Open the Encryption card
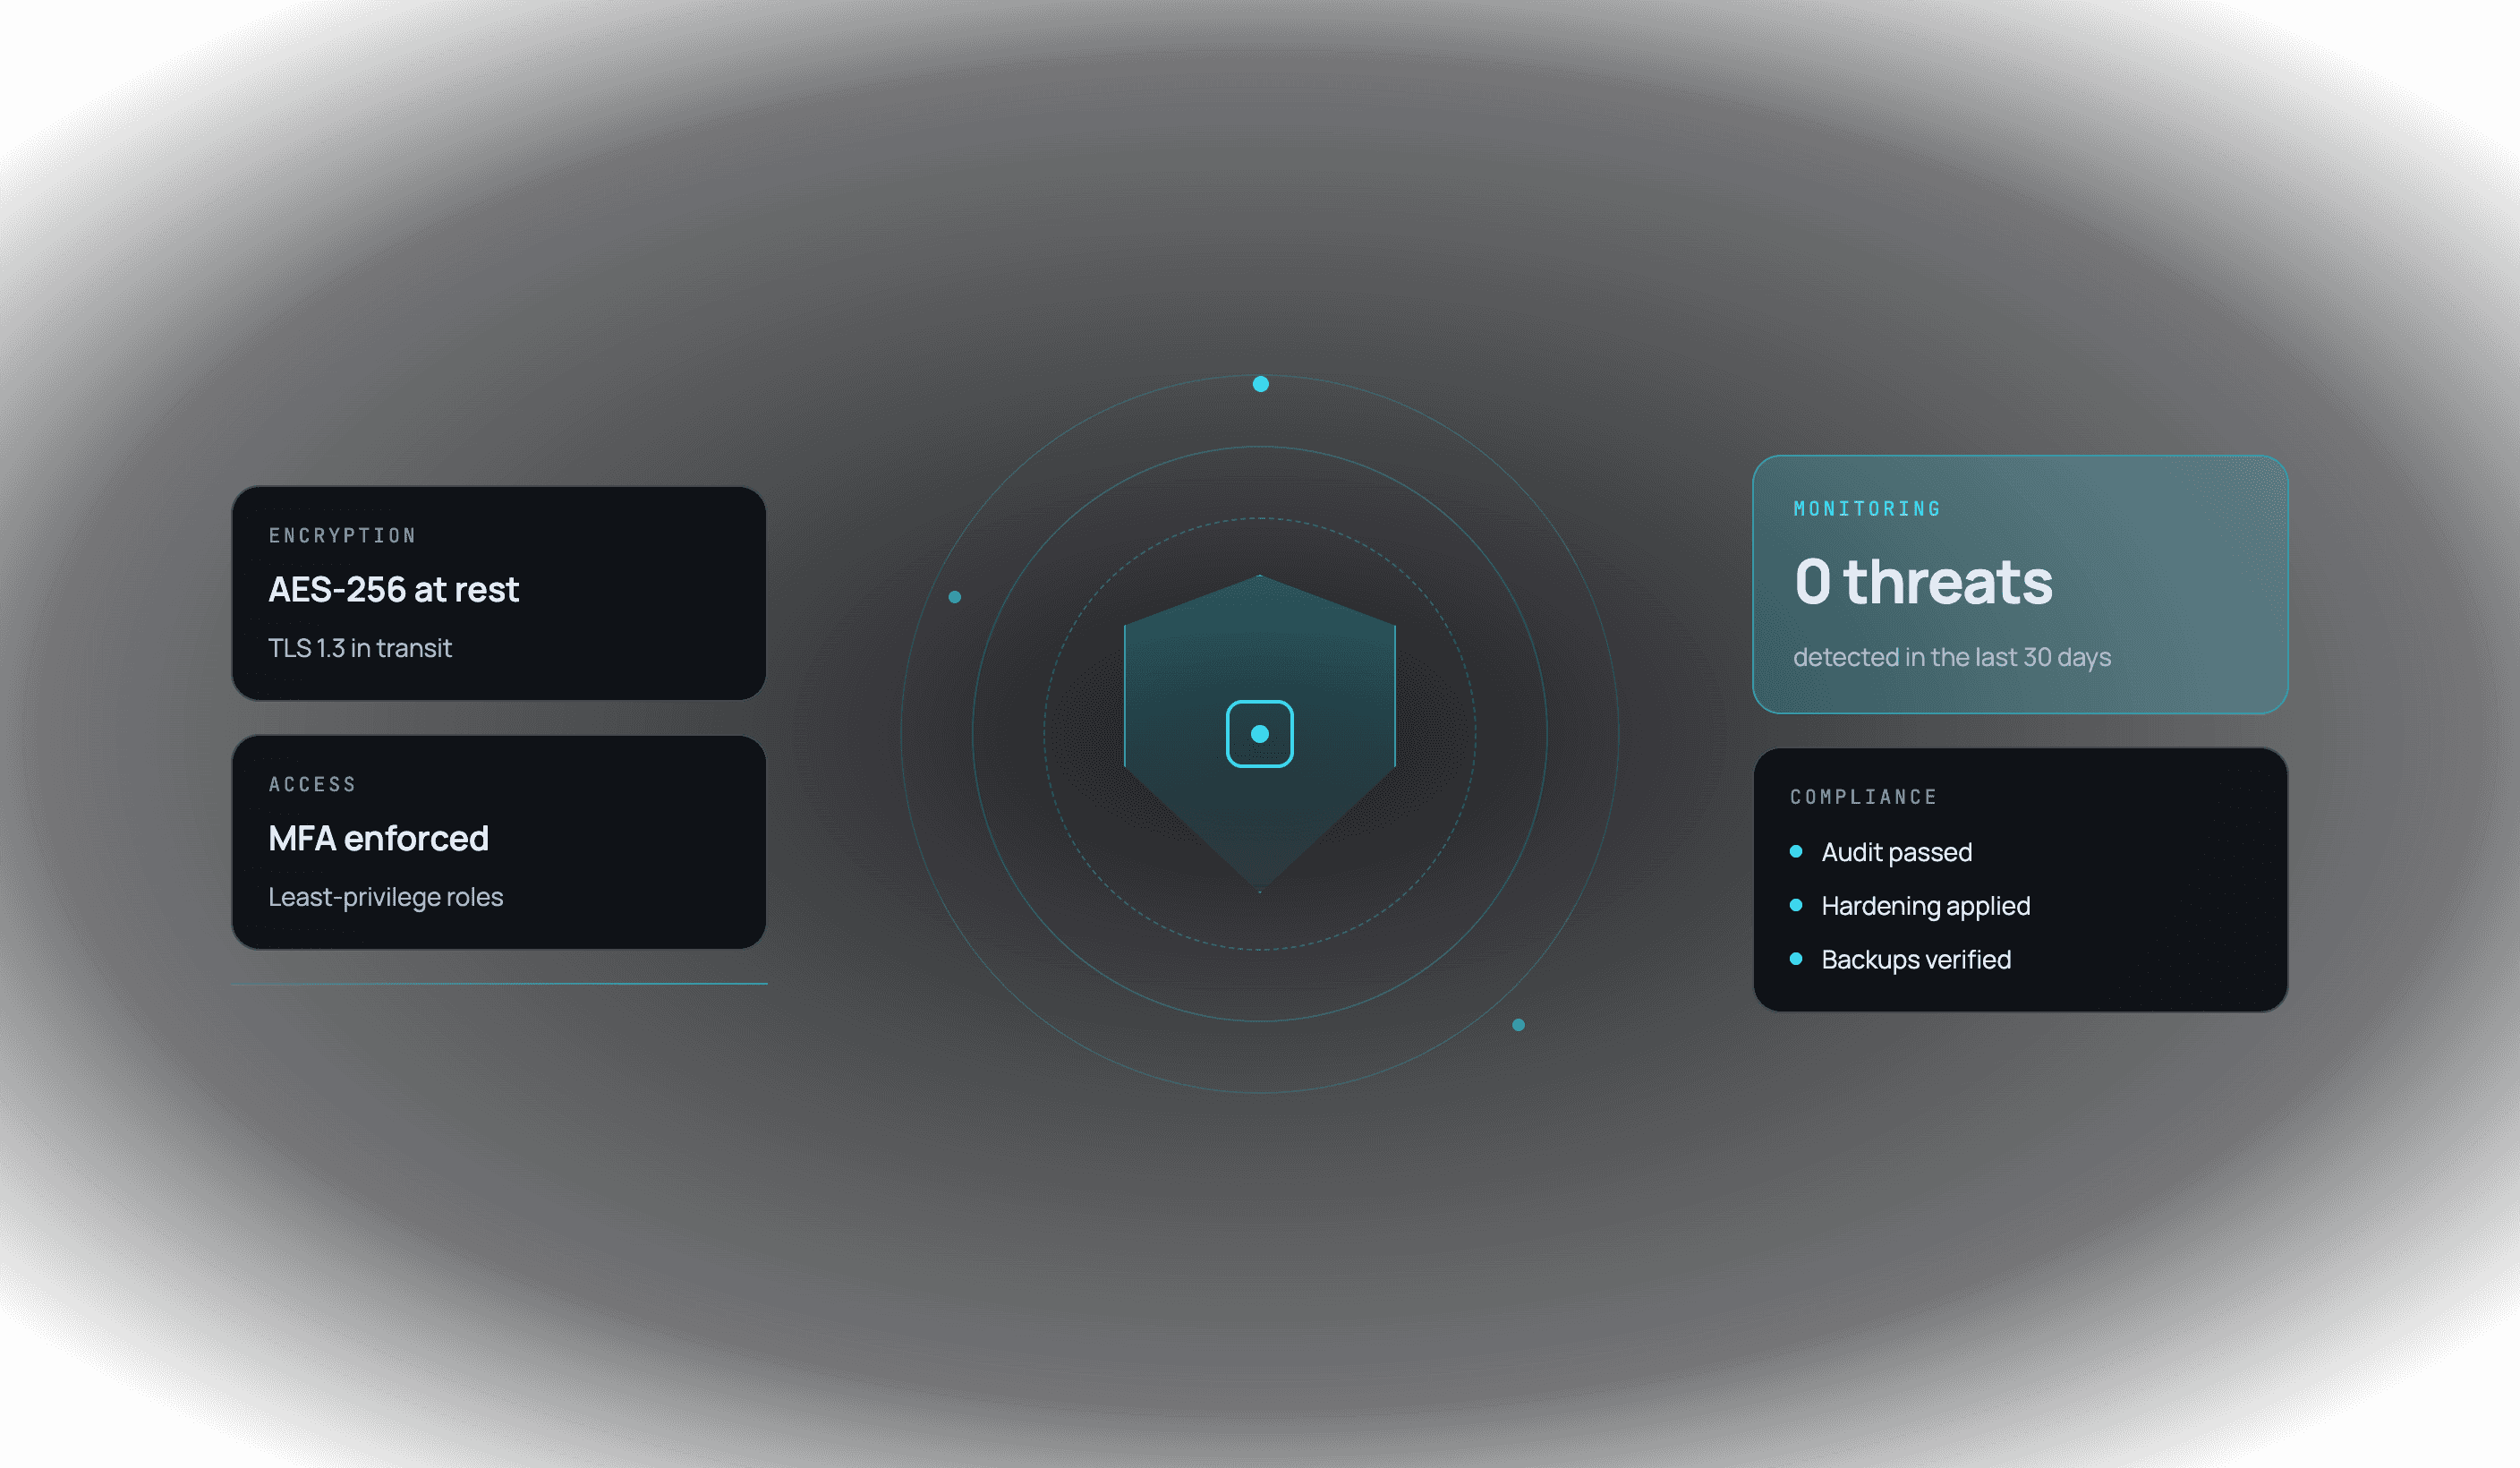2520x1468 pixels. coord(499,593)
